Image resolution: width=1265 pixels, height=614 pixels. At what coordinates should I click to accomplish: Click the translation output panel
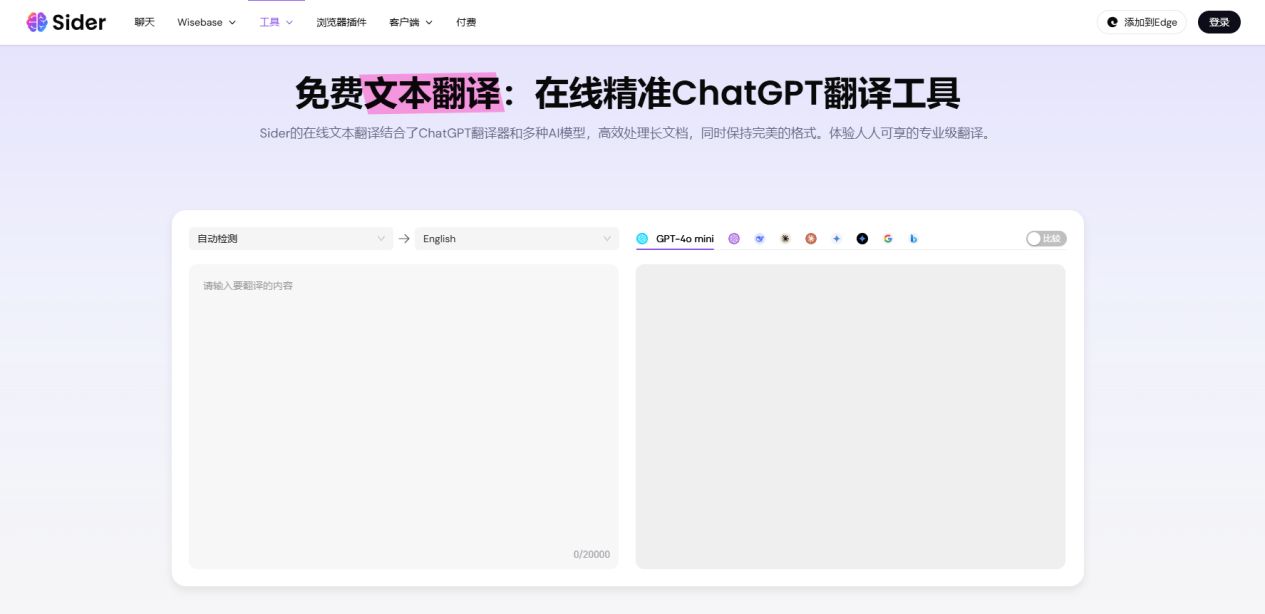point(850,416)
